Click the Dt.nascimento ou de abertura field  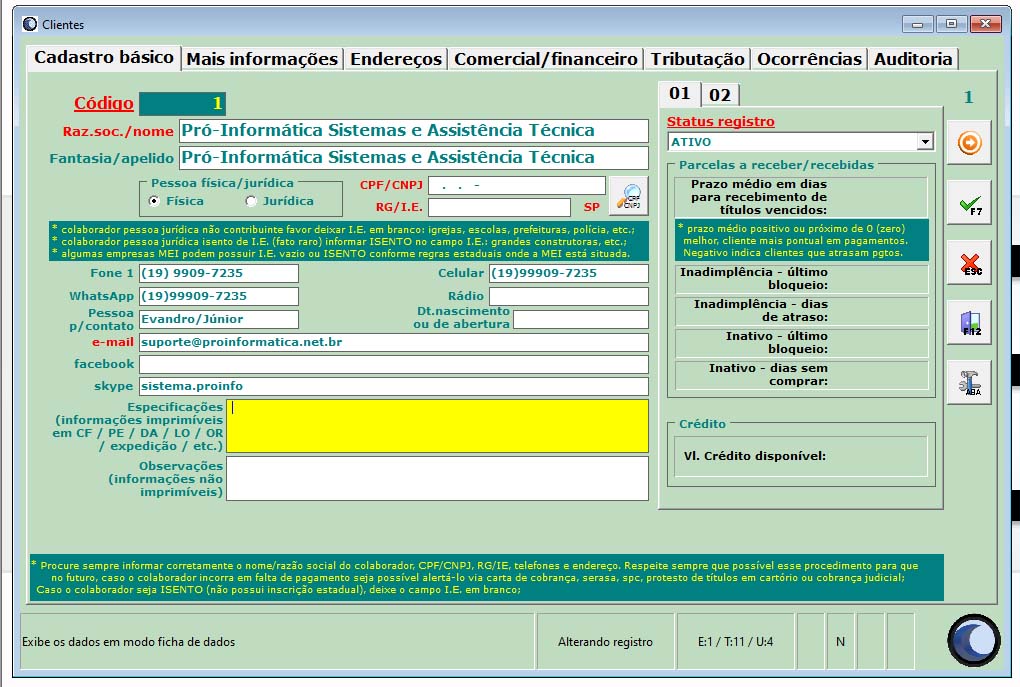click(x=581, y=319)
